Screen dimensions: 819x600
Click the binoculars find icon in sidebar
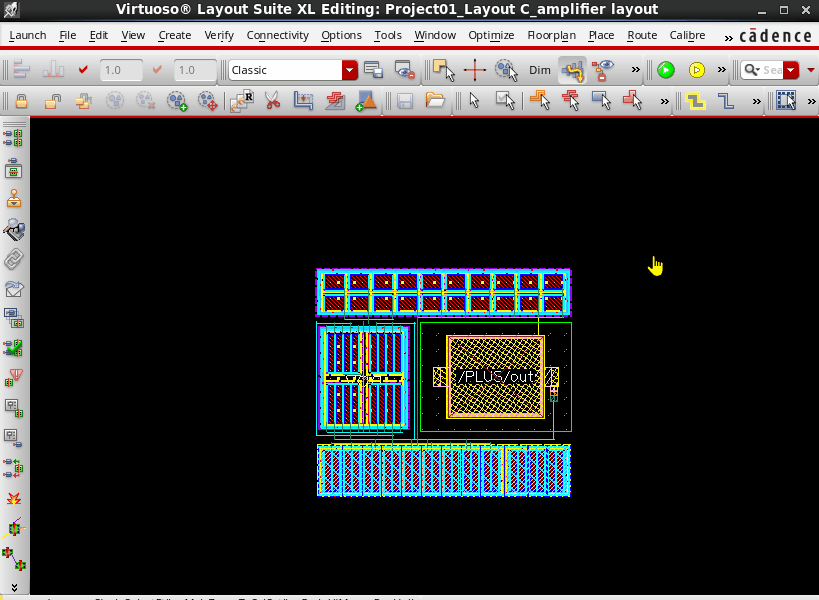click(x=14, y=229)
